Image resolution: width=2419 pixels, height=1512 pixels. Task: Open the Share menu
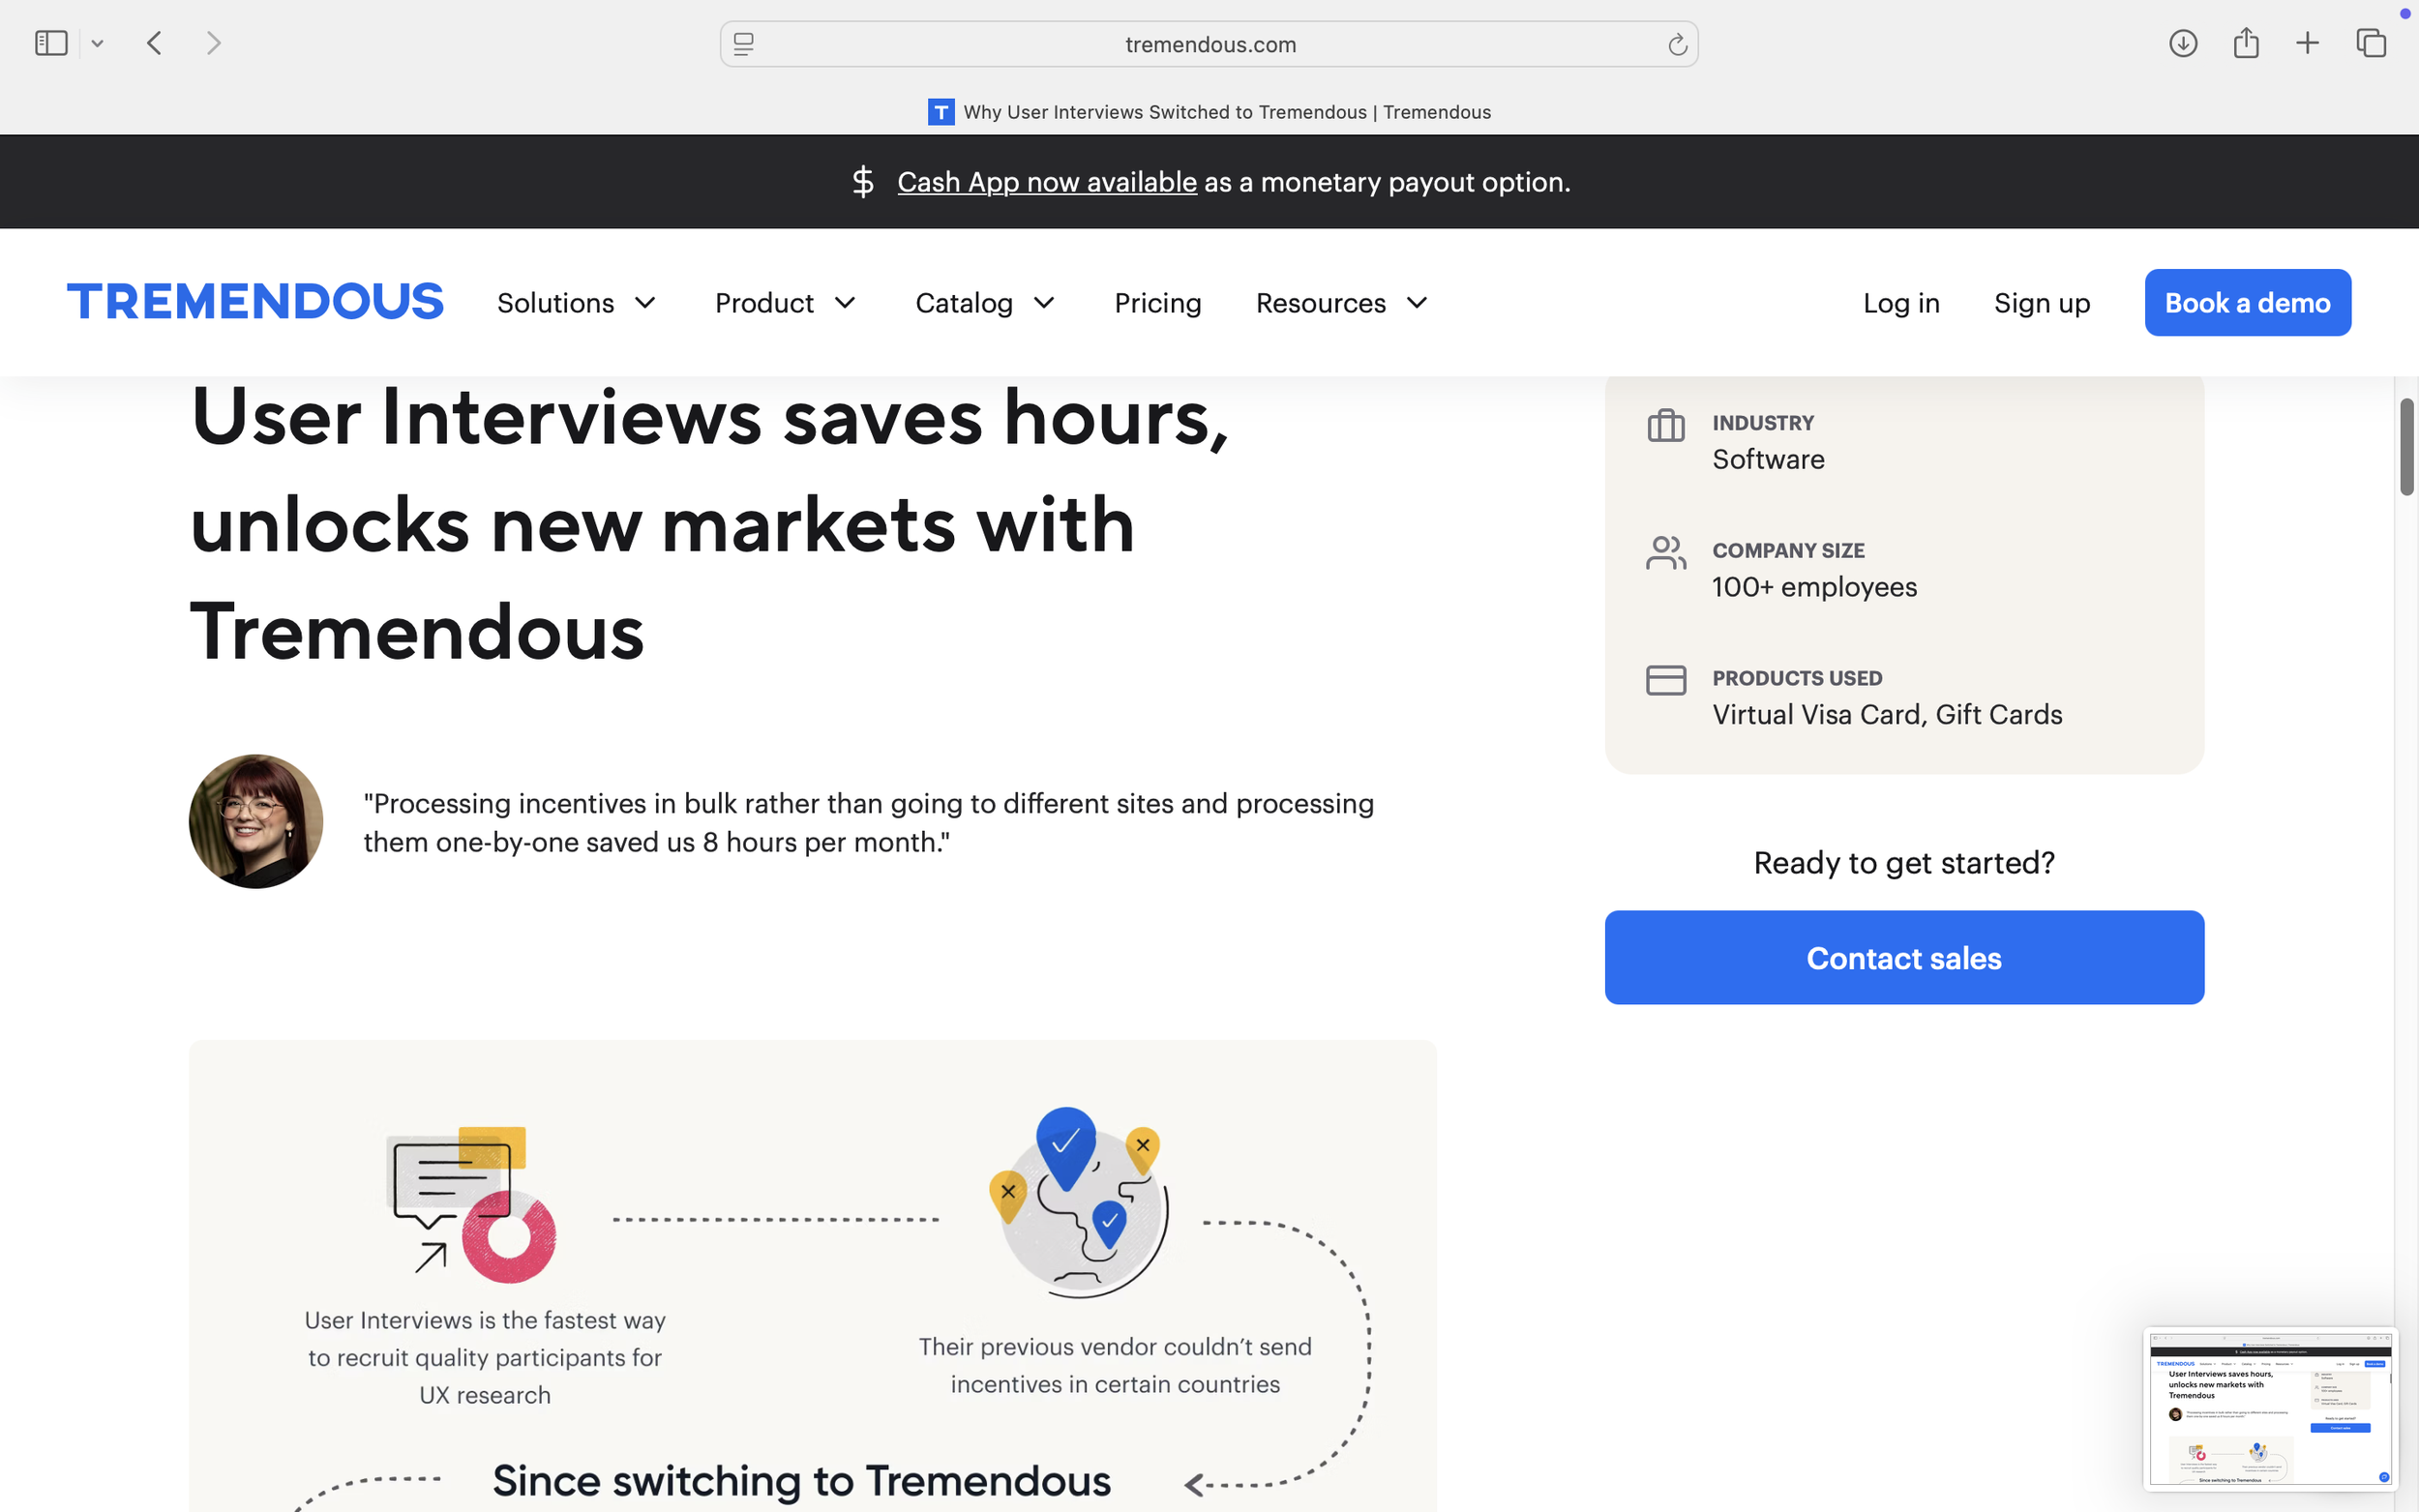(2245, 43)
